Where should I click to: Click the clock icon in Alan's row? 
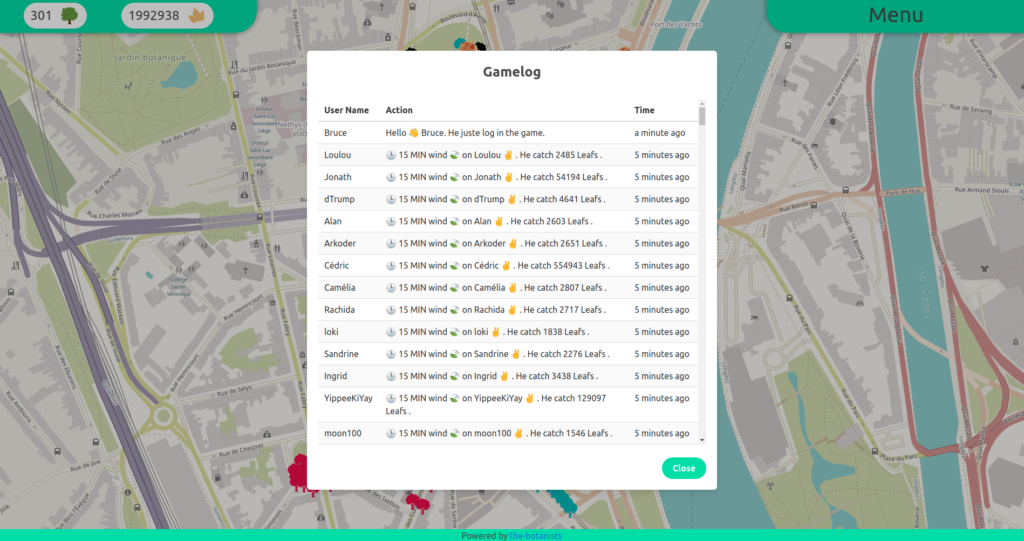click(x=391, y=221)
